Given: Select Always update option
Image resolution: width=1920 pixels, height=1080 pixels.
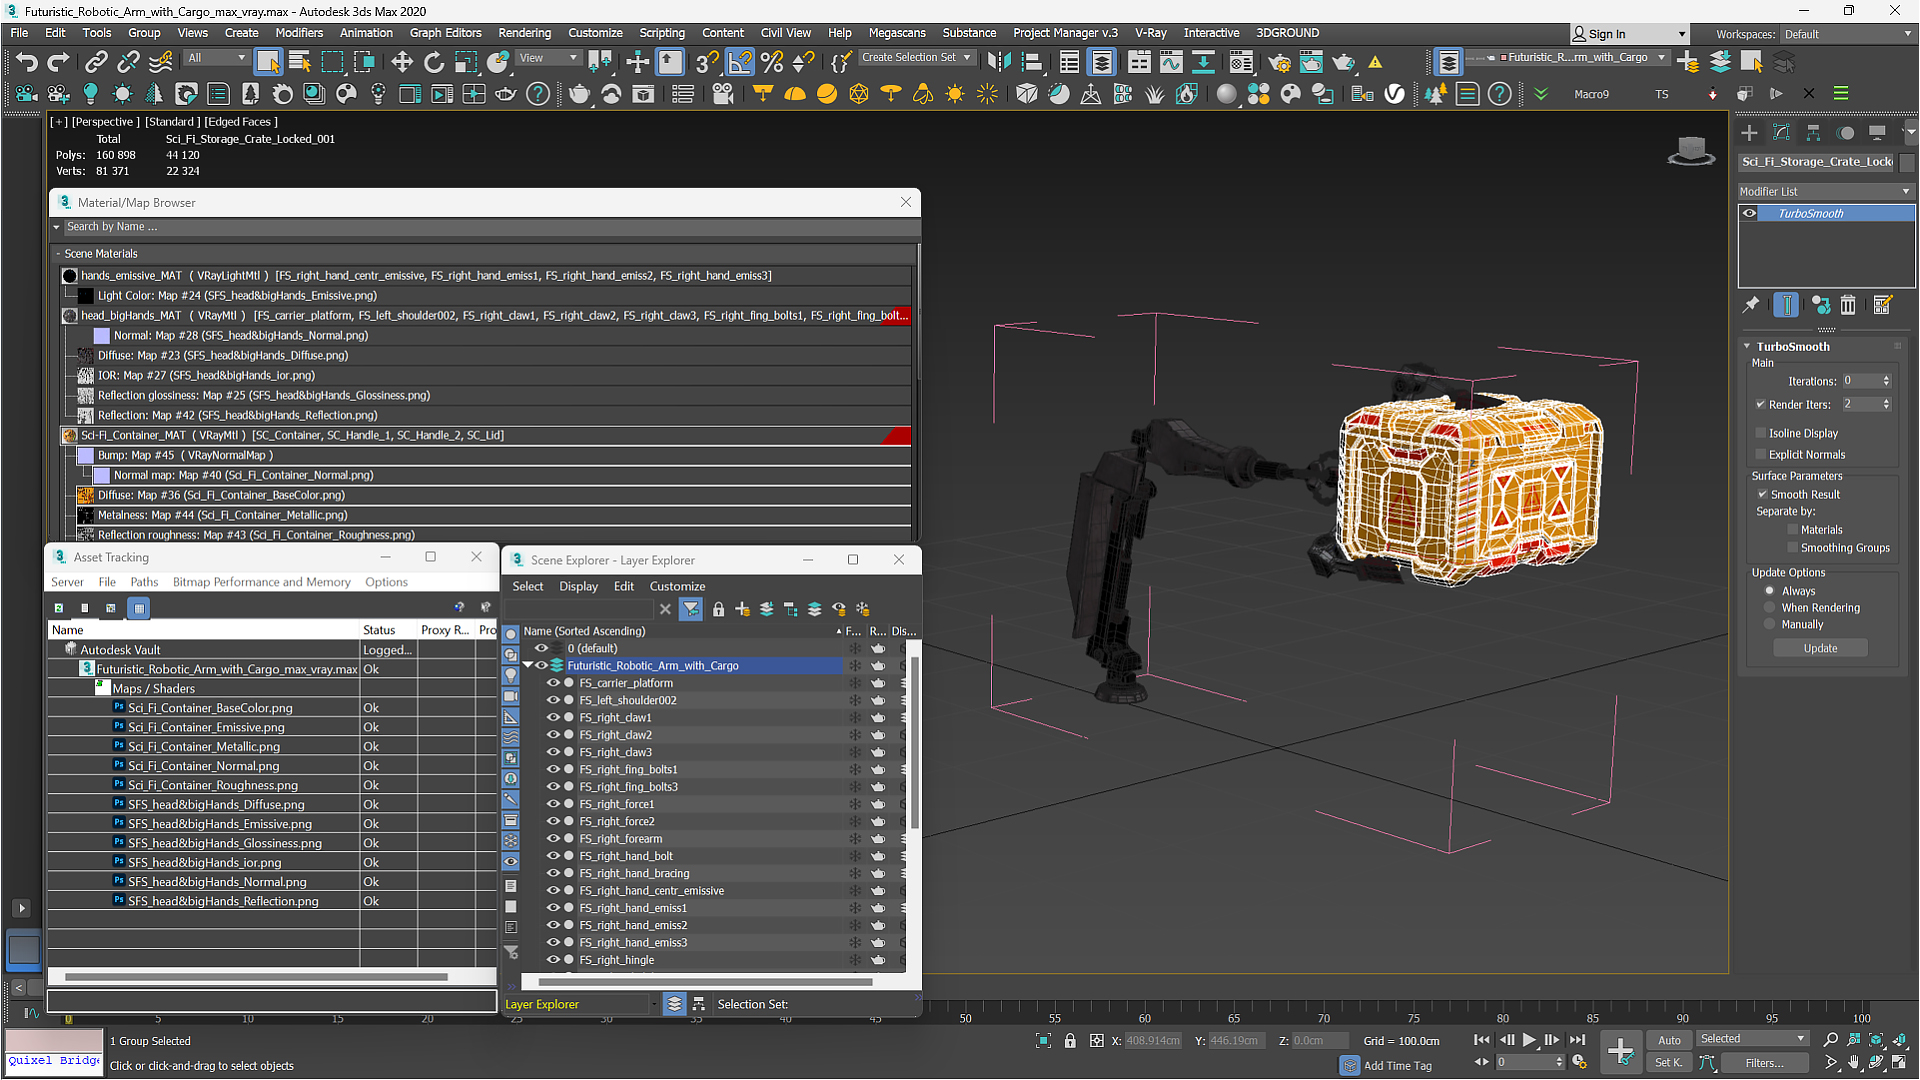Looking at the screenshot, I should (1769, 591).
